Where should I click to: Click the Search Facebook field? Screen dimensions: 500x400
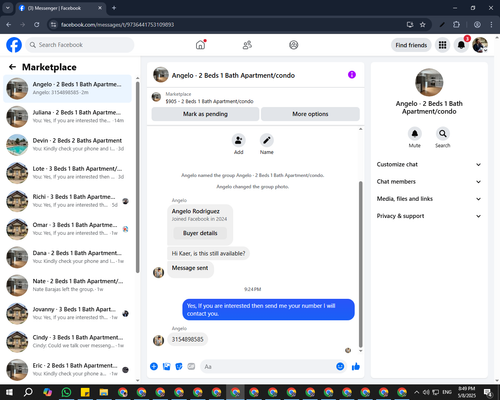coord(80,45)
